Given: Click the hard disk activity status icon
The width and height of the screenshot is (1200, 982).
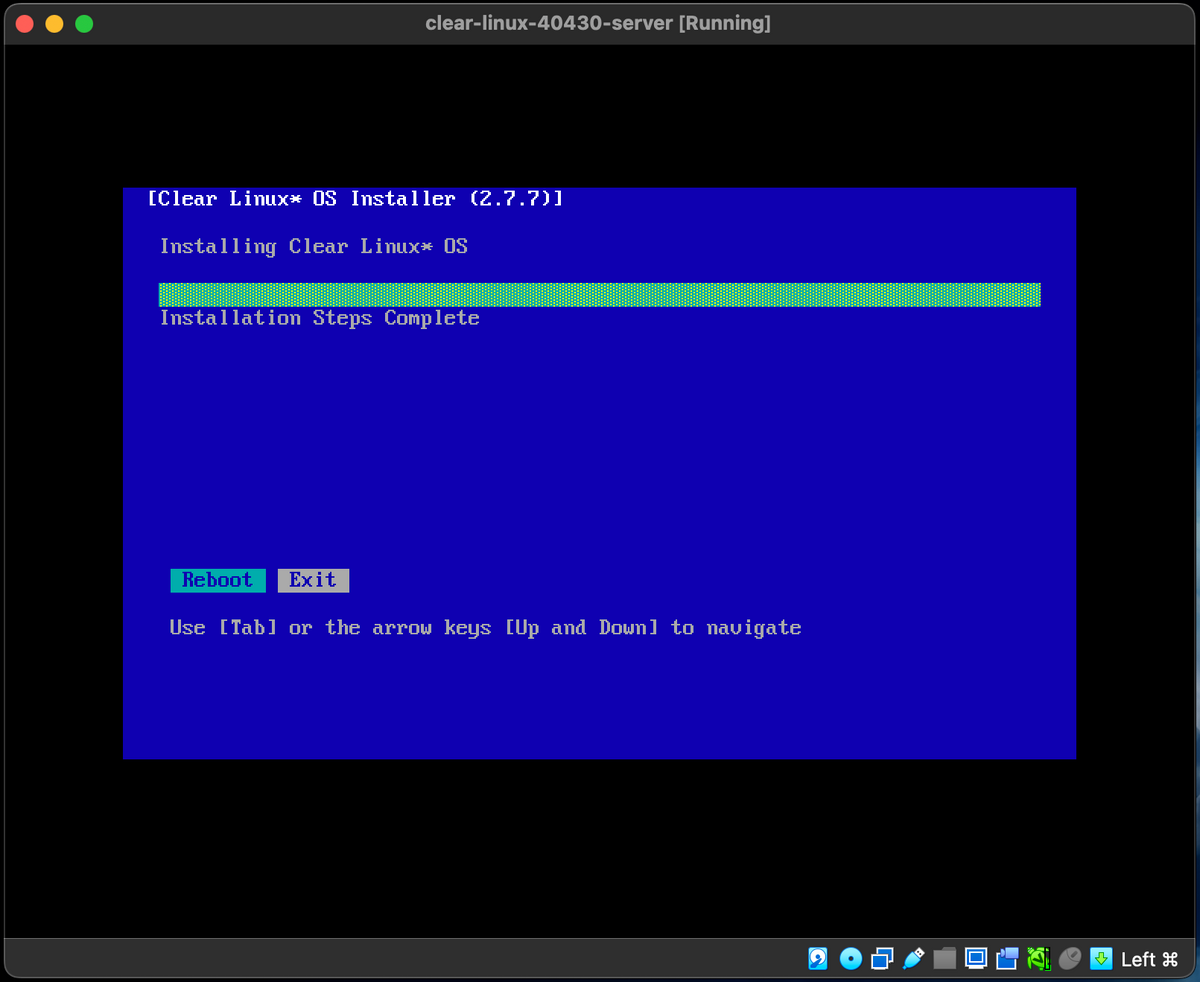Looking at the screenshot, I should pos(818,958).
